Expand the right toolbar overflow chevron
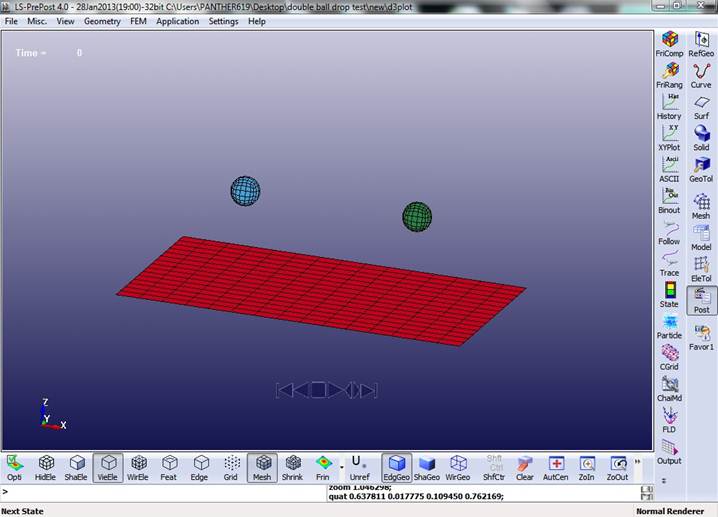Image resolution: width=718 pixels, height=517 pixels. [664, 480]
